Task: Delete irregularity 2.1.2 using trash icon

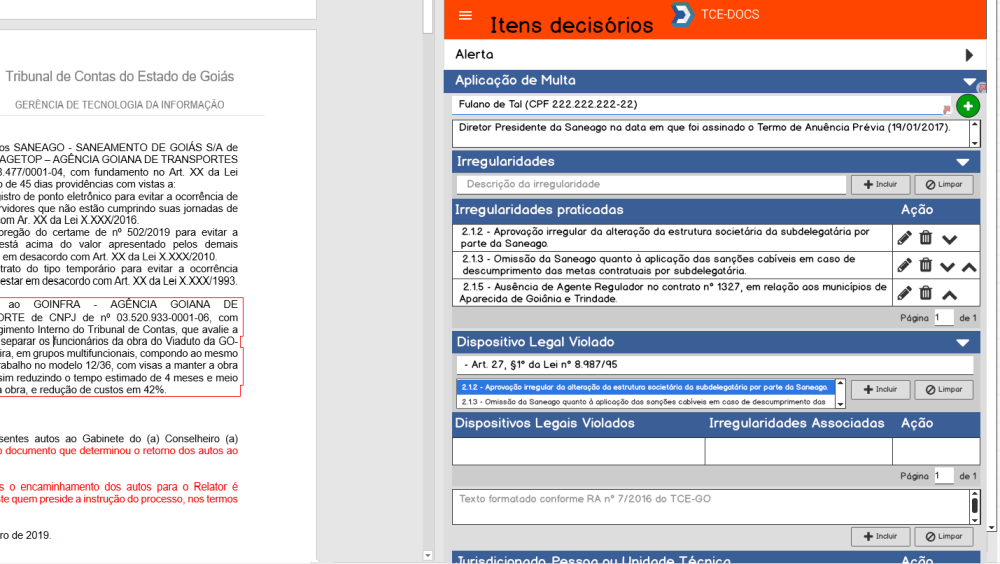Action: click(x=926, y=238)
